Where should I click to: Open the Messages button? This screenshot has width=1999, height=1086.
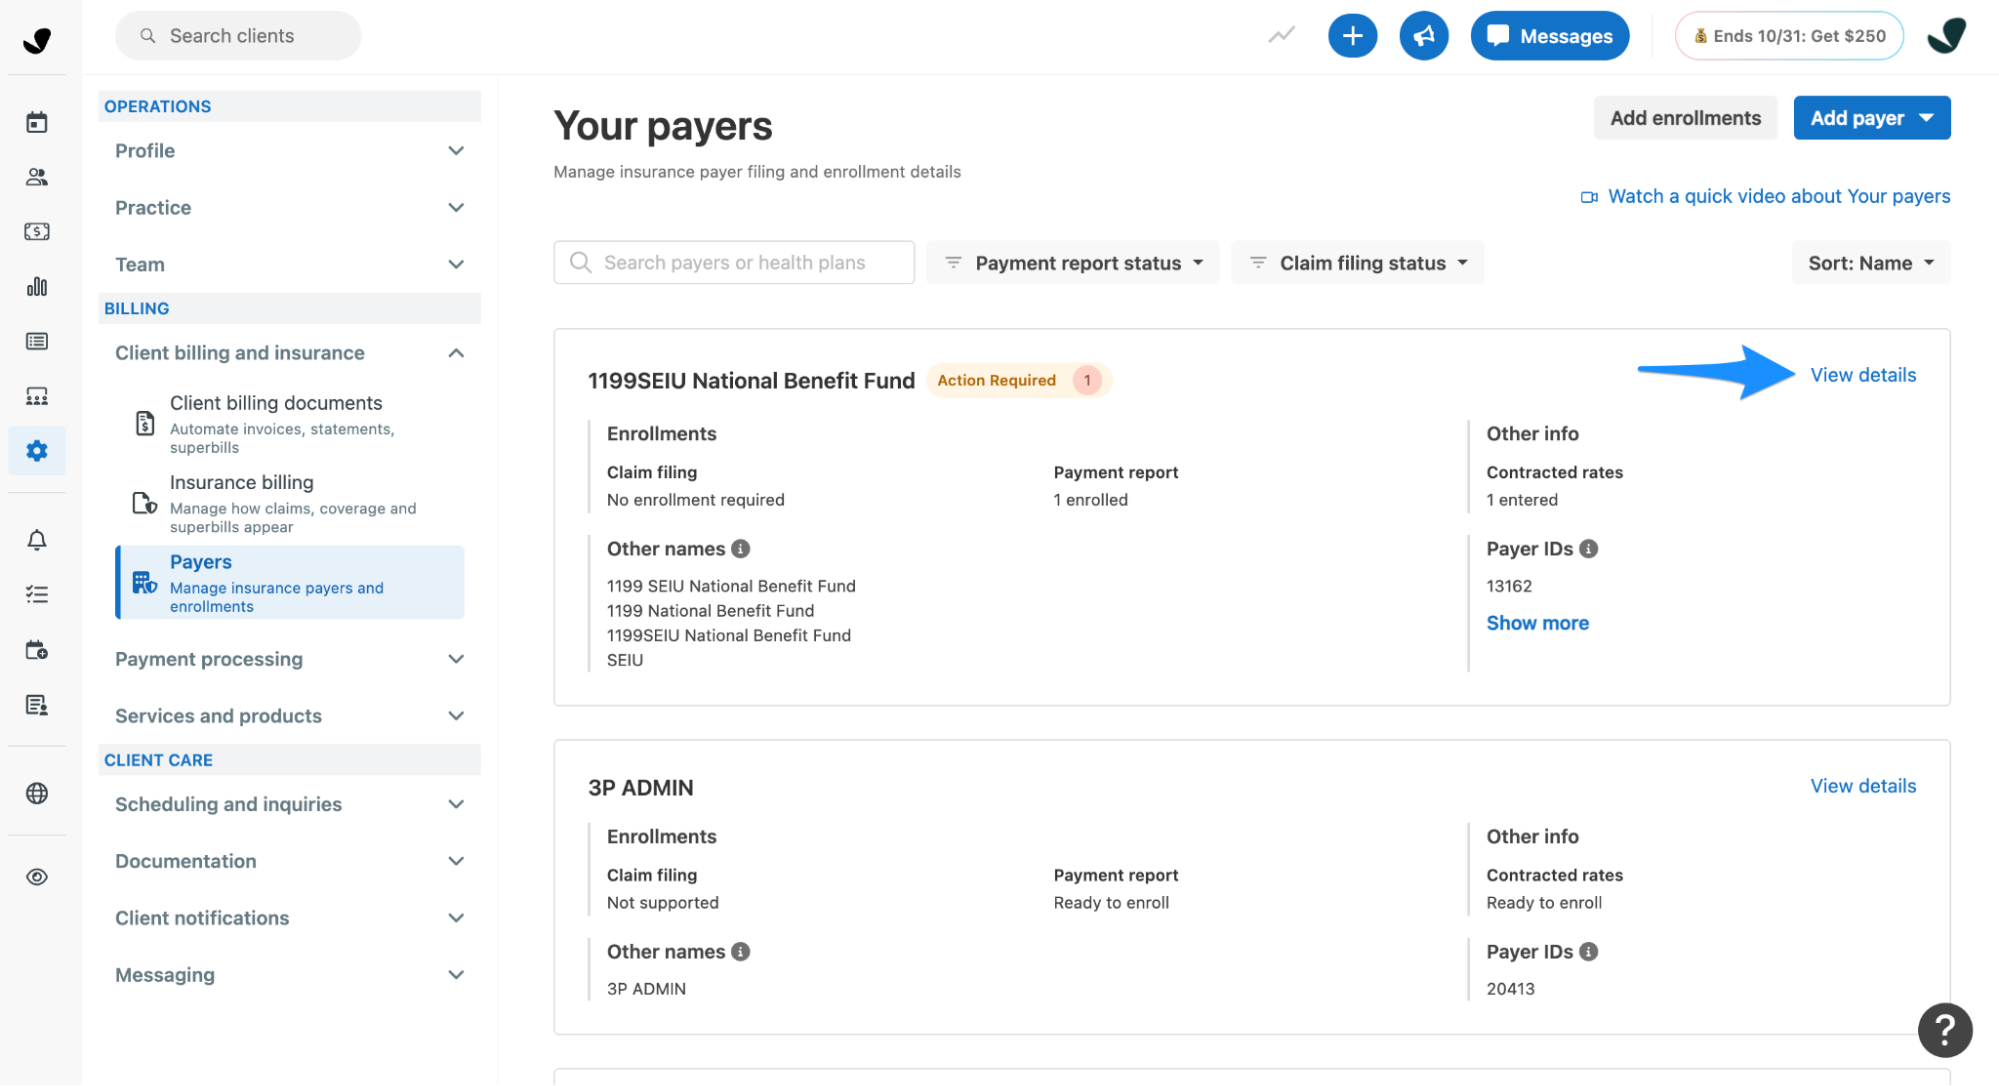pyautogui.click(x=1549, y=36)
